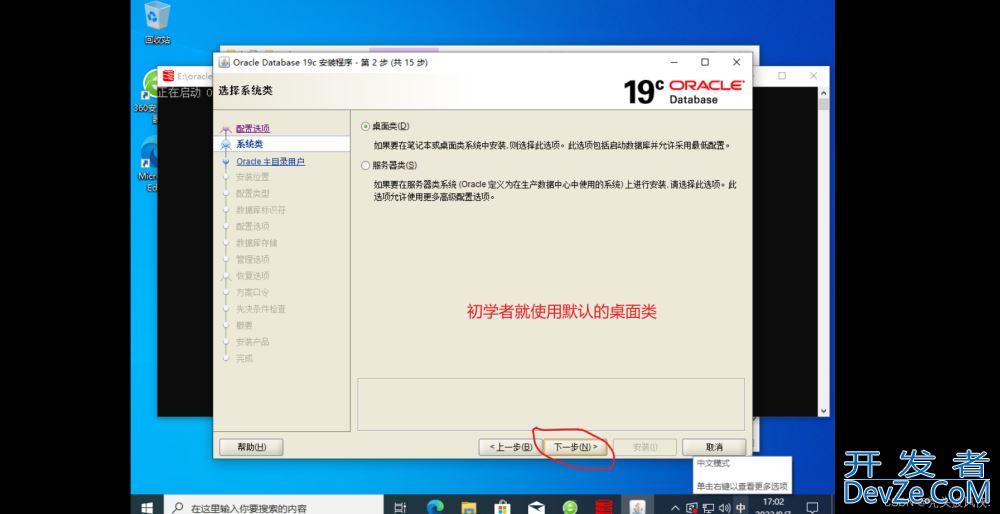This screenshot has width=1000, height=514.
Task: Click the 数据库存储 step in sidebar
Action: (x=256, y=243)
